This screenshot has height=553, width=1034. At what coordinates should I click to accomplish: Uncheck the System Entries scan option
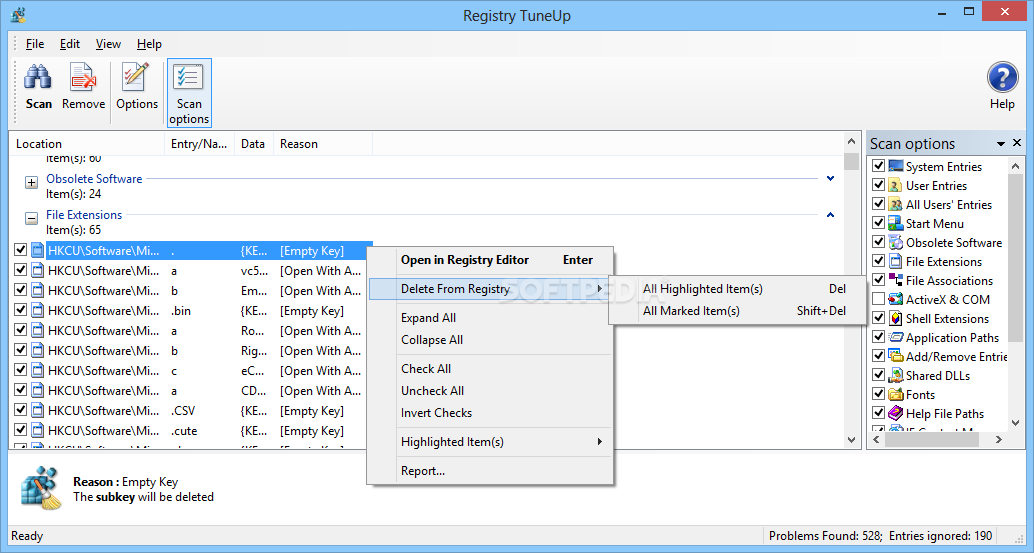pos(878,165)
